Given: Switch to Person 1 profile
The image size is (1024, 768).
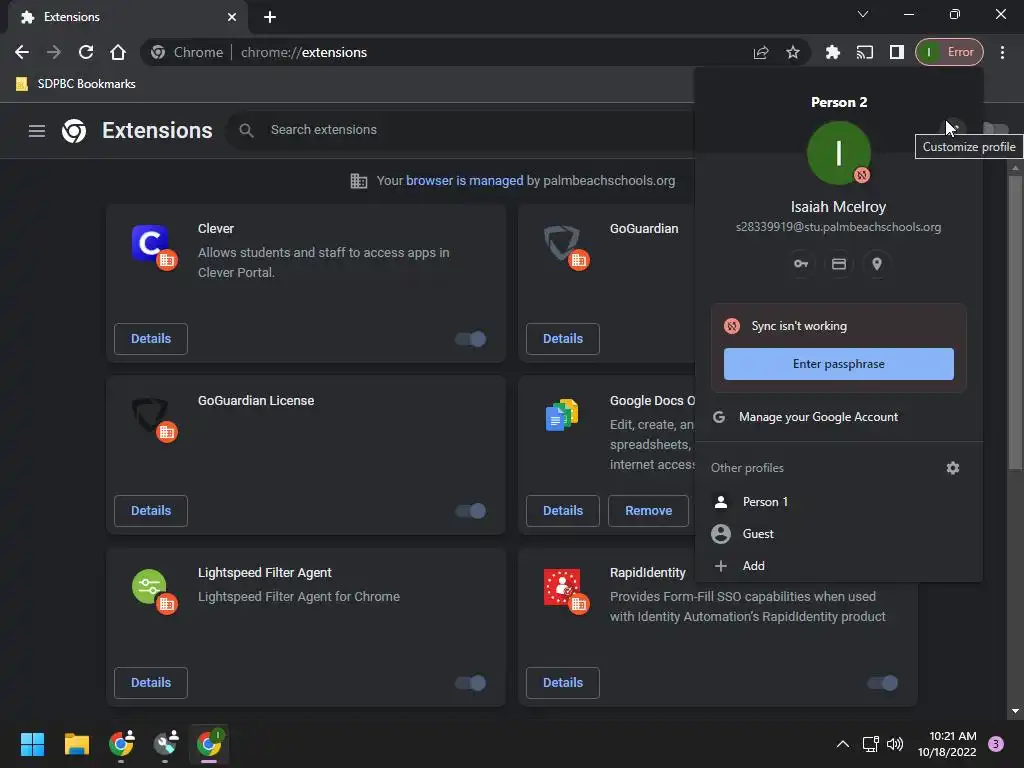Looking at the screenshot, I should [x=839, y=502].
